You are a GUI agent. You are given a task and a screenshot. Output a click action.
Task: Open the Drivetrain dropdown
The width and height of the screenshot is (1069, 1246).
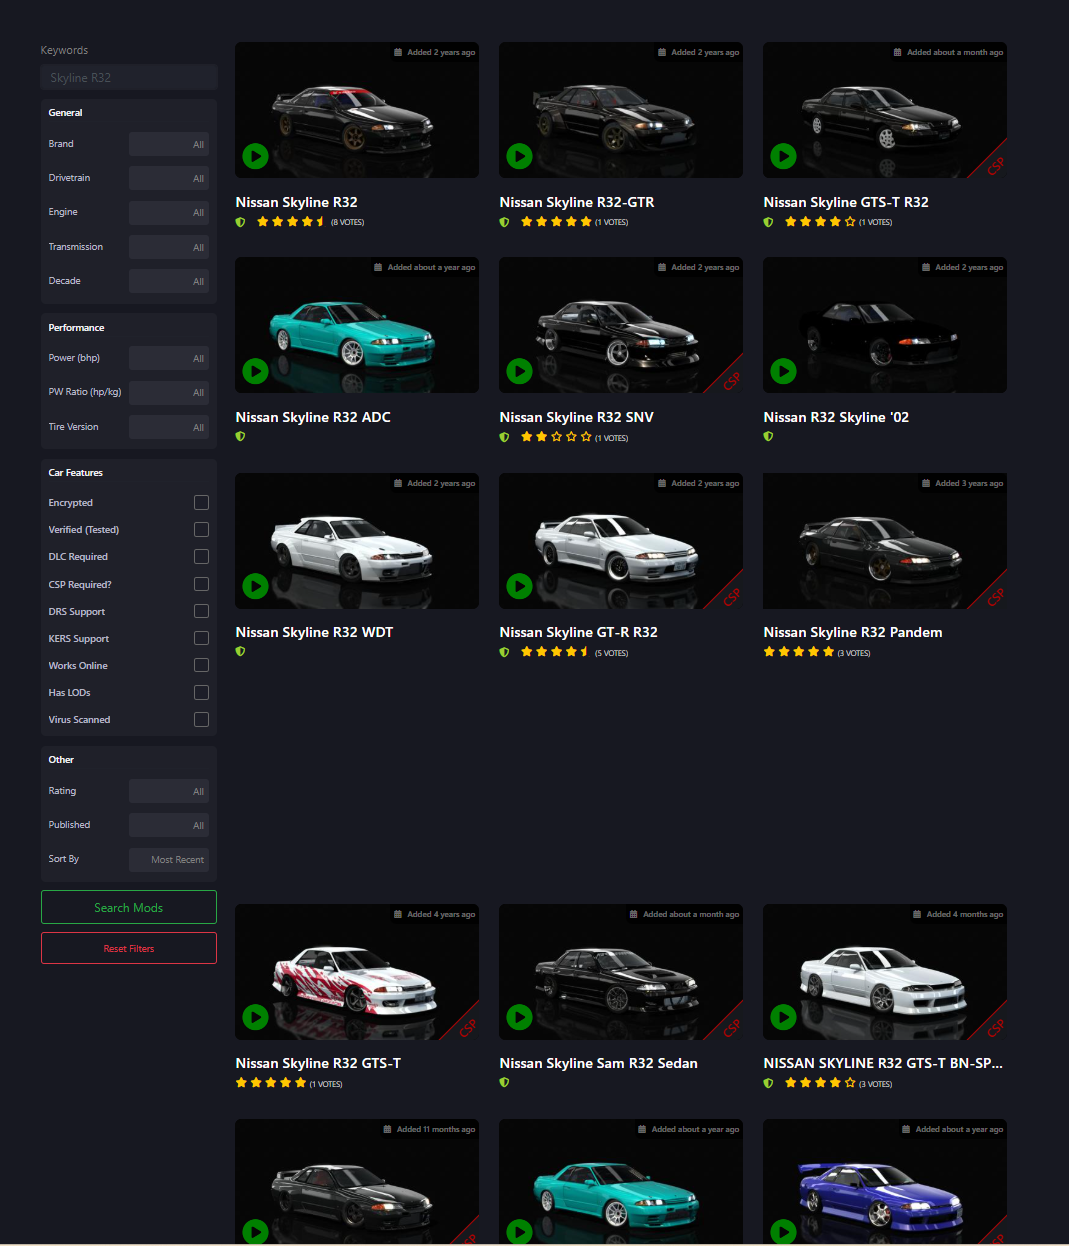pos(169,178)
